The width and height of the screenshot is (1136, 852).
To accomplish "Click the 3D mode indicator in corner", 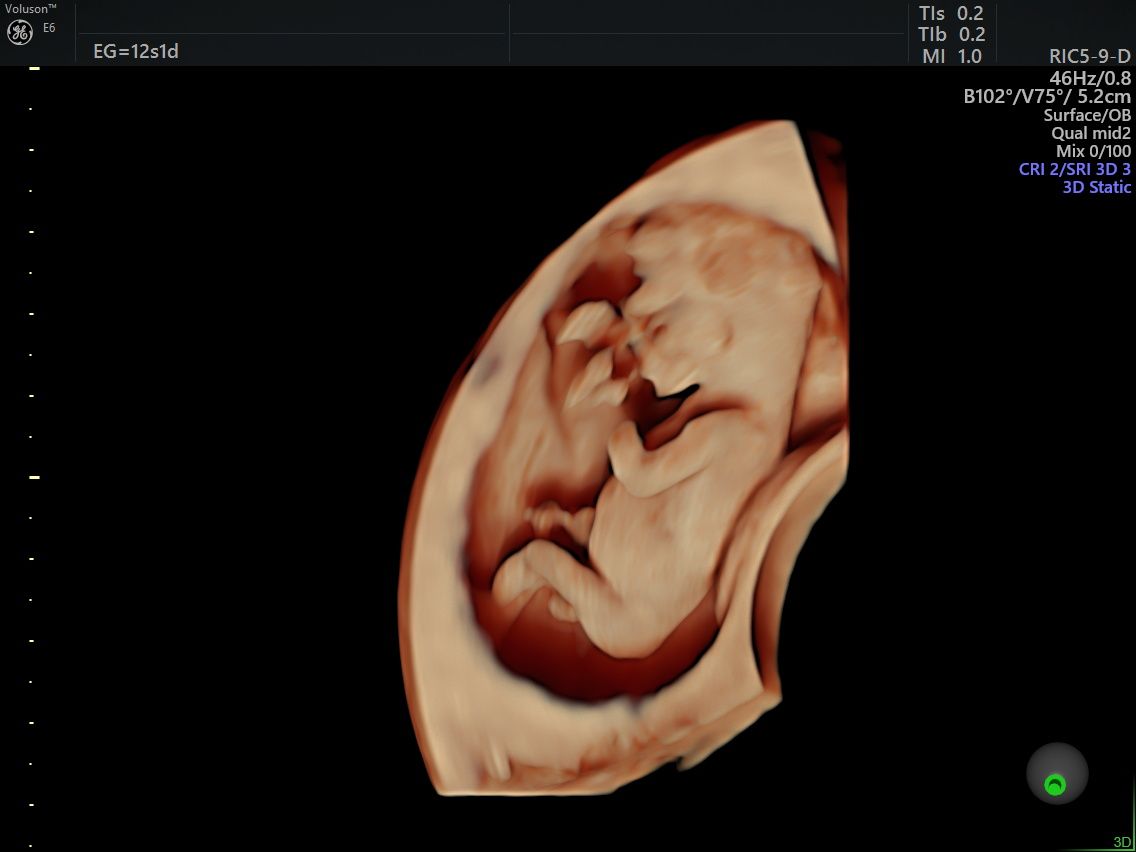I will tap(1122, 842).
